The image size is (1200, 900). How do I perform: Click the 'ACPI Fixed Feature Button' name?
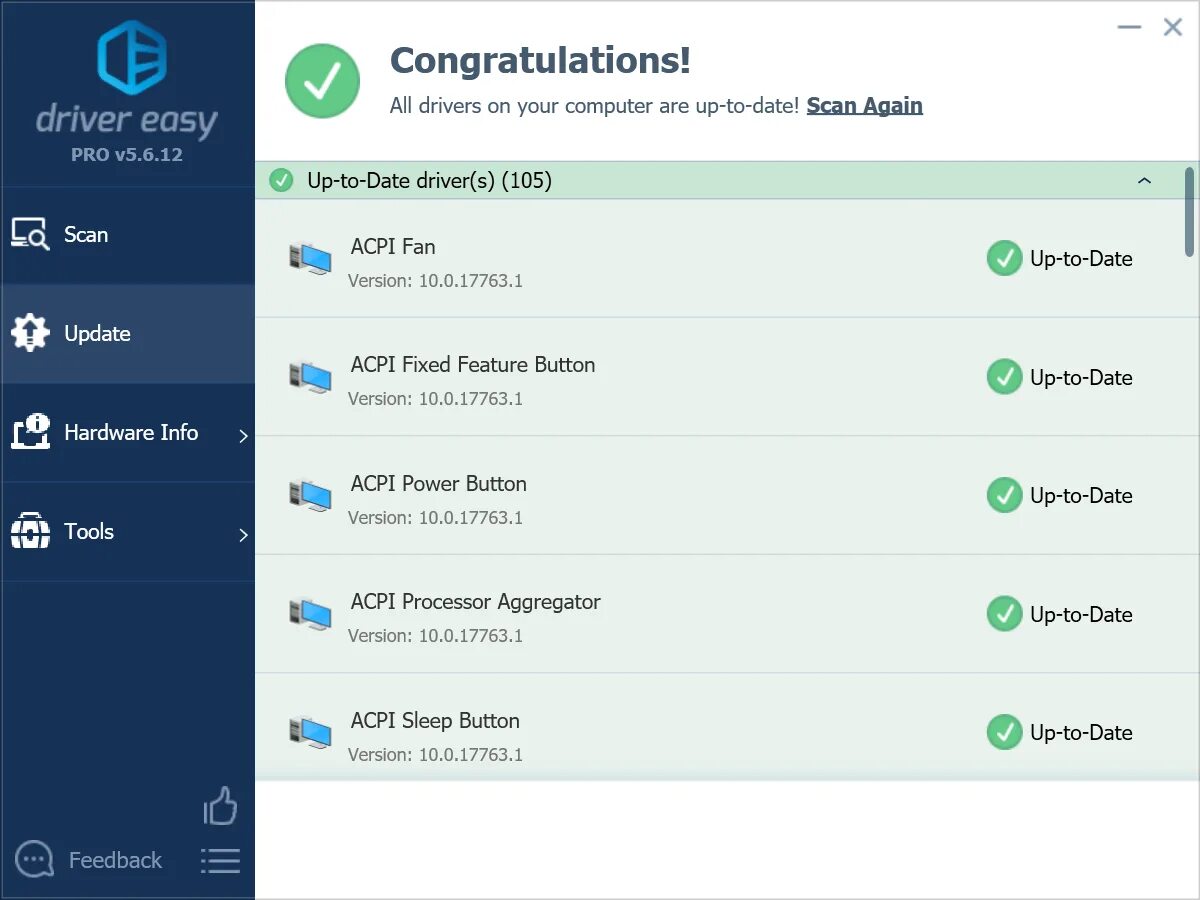pos(473,365)
